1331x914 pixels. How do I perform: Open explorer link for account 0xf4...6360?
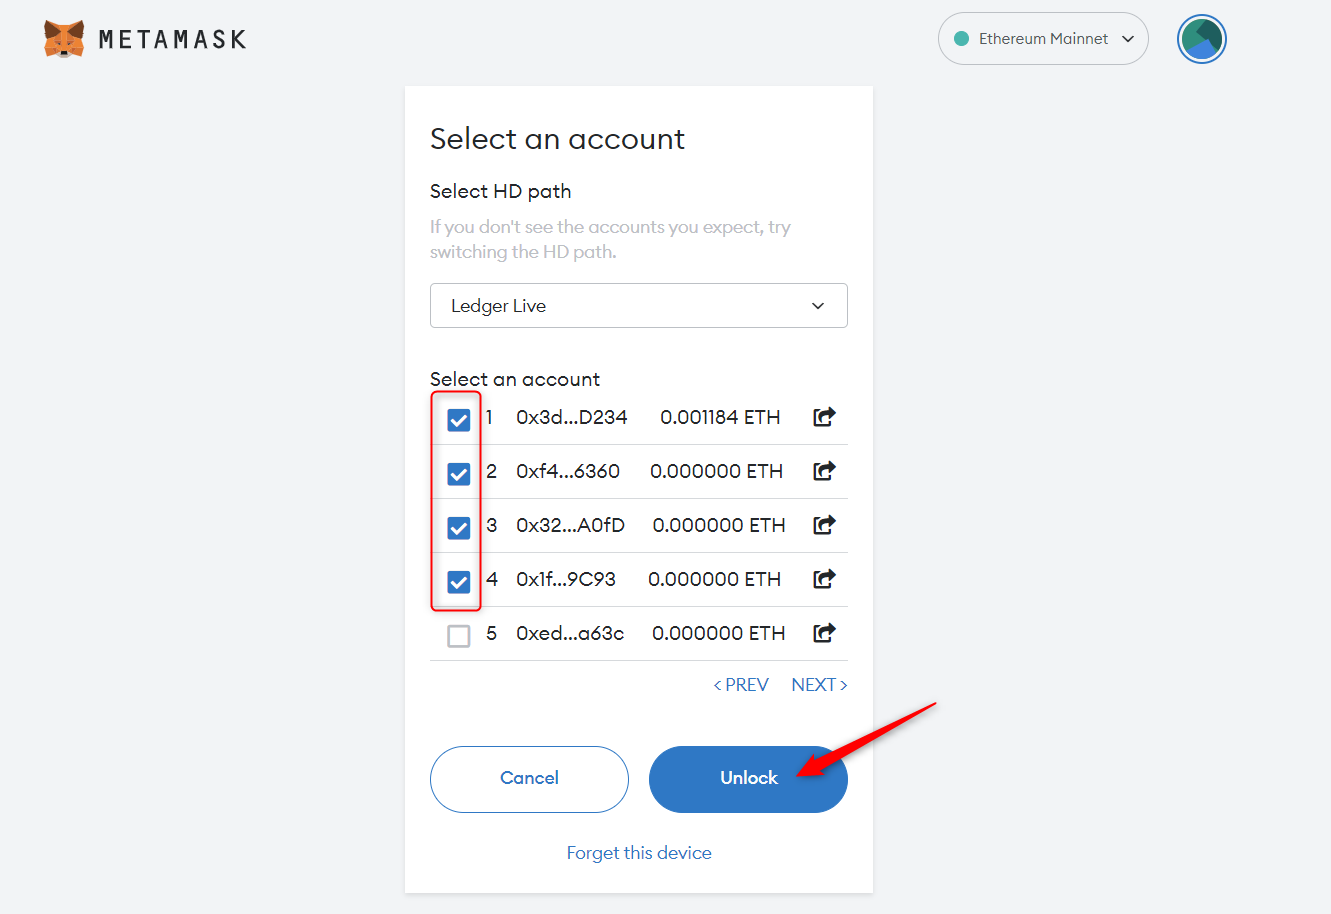point(824,471)
